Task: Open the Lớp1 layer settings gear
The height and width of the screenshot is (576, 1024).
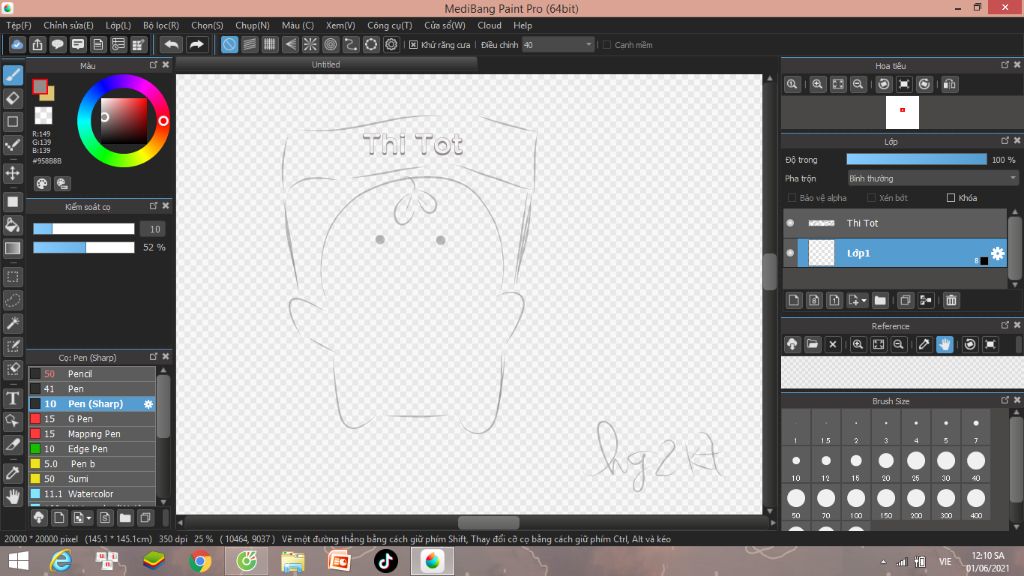Action: [997, 253]
